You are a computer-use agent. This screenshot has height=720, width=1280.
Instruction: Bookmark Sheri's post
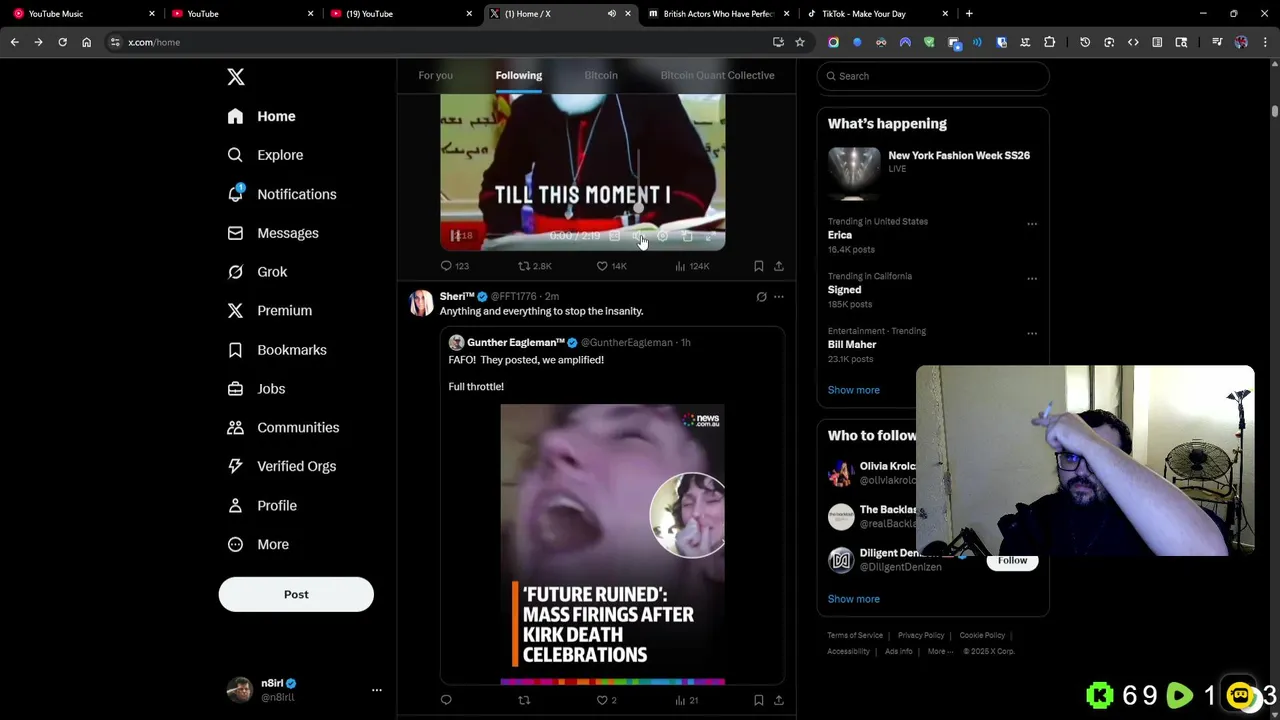[758, 700]
